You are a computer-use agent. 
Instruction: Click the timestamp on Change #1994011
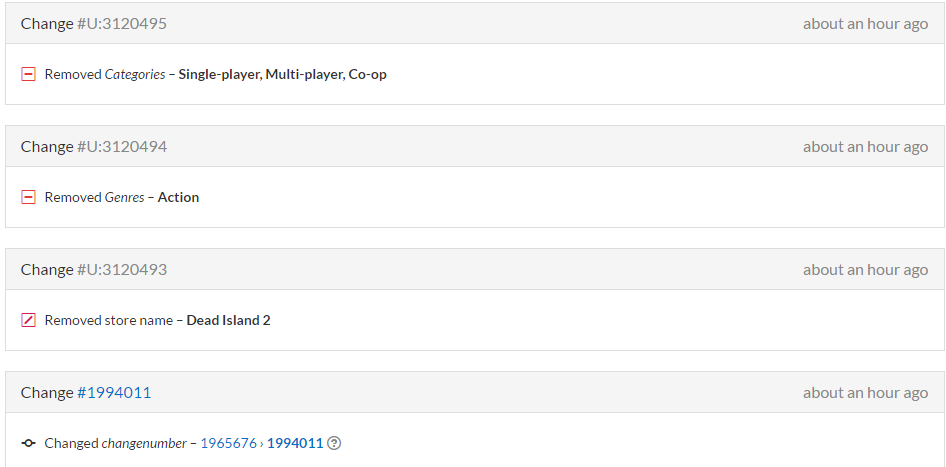pyautogui.click(x=865, y=392)
